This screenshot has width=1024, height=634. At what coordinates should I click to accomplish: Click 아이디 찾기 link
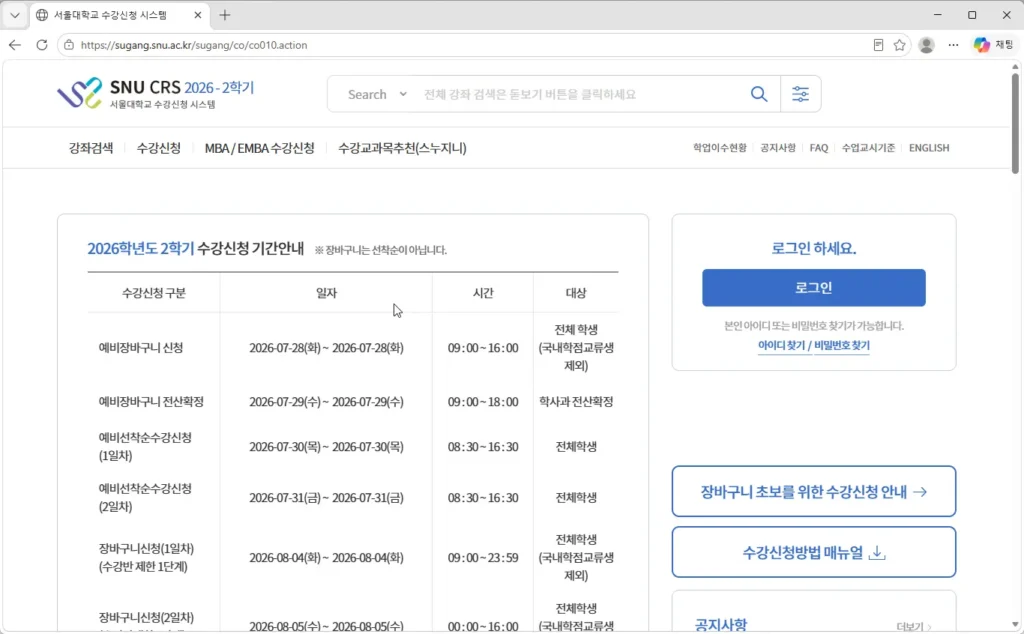point(781,345)
